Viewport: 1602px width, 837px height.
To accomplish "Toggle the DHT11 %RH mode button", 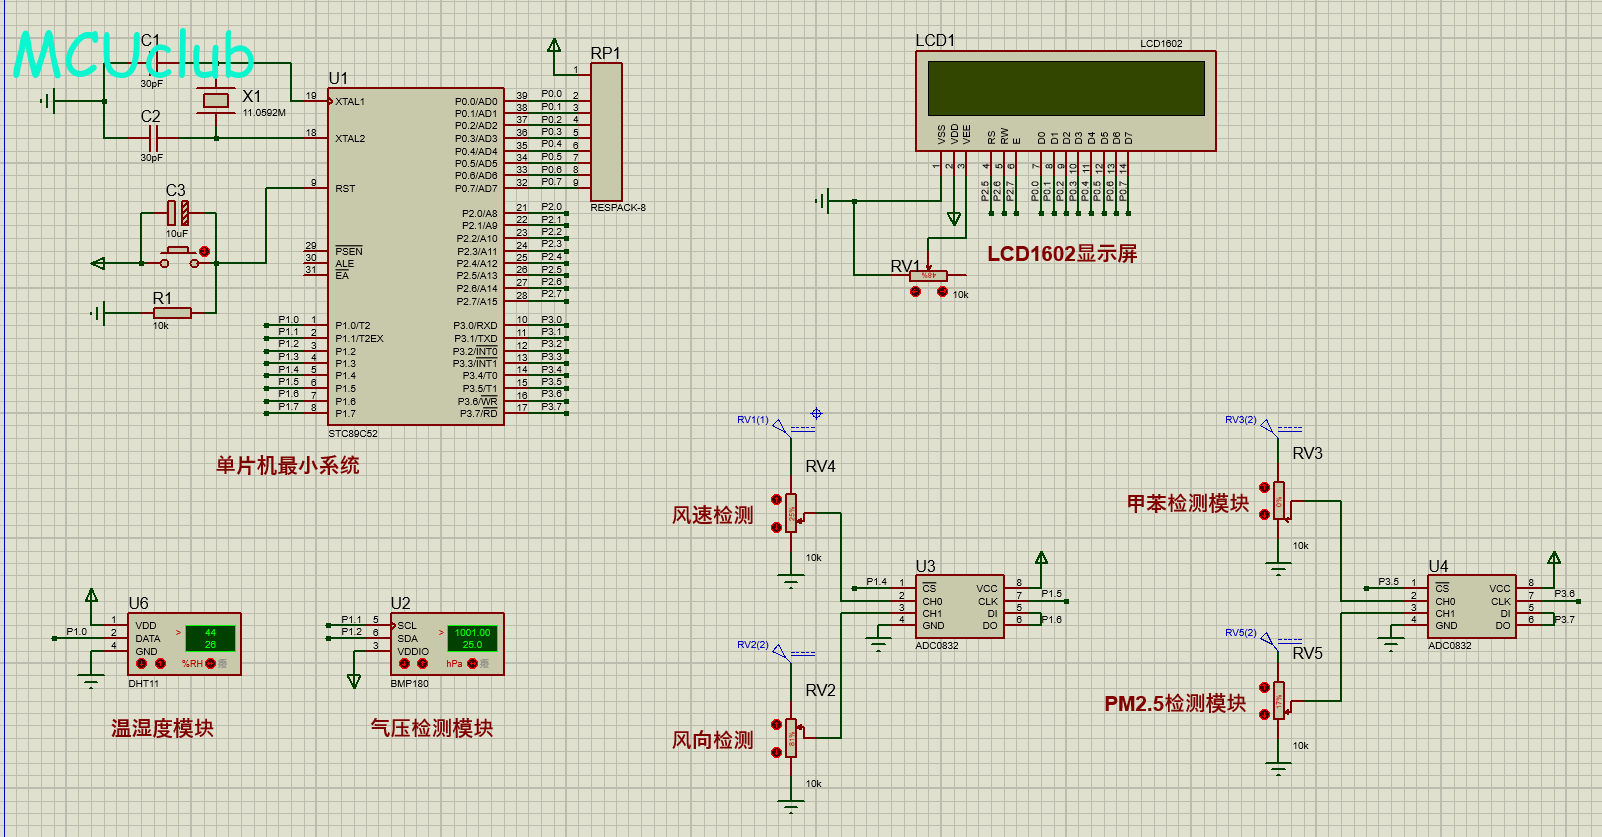I will click(211, 663).
